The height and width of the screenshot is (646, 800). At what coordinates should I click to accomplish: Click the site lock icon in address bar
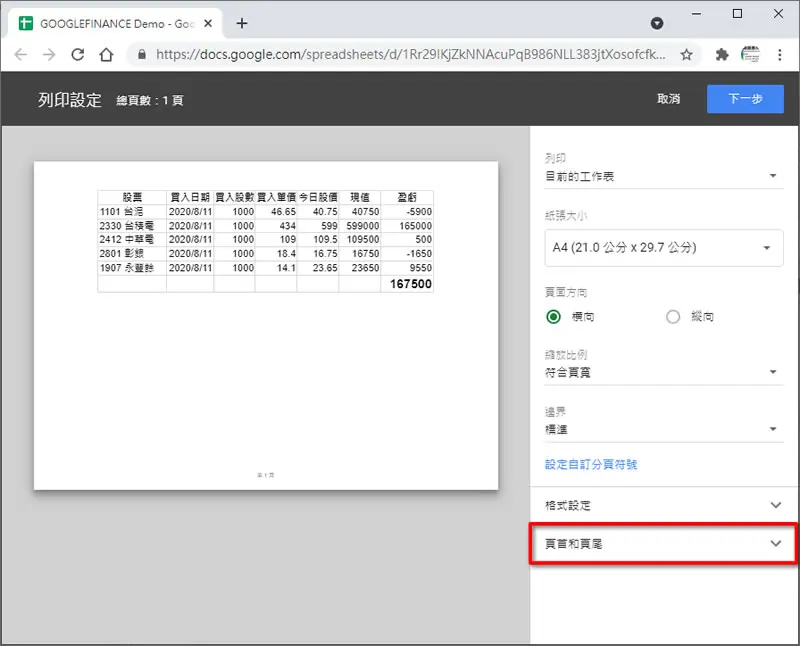(x=142, y=55)
